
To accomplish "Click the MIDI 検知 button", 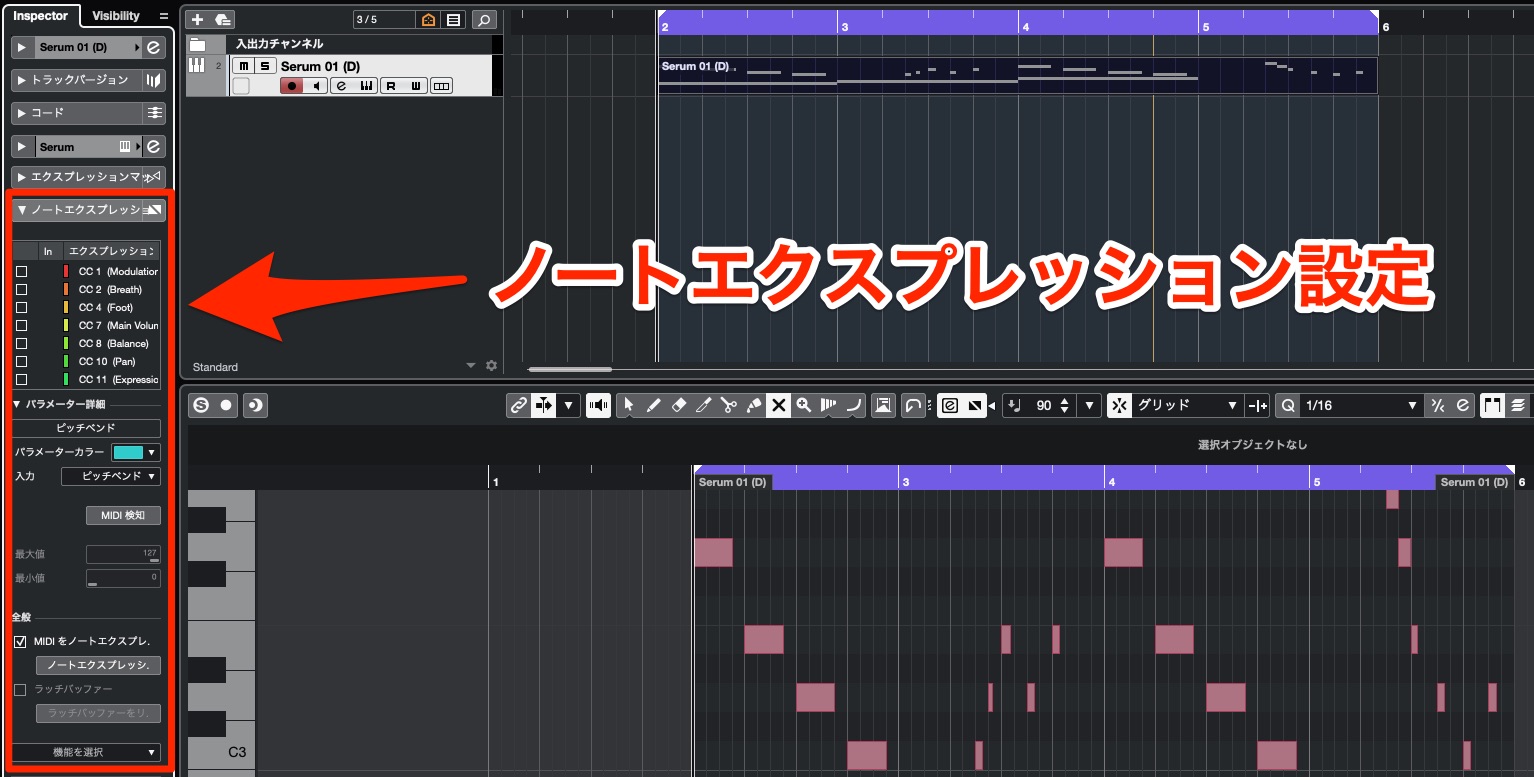I will click(x=124, y=515).
